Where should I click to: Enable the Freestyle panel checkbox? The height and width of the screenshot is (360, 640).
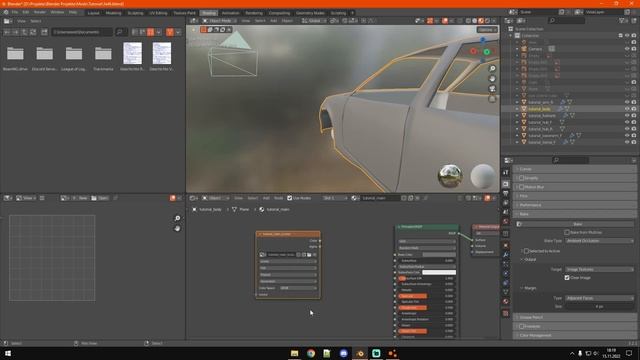(x=521, y=326)
